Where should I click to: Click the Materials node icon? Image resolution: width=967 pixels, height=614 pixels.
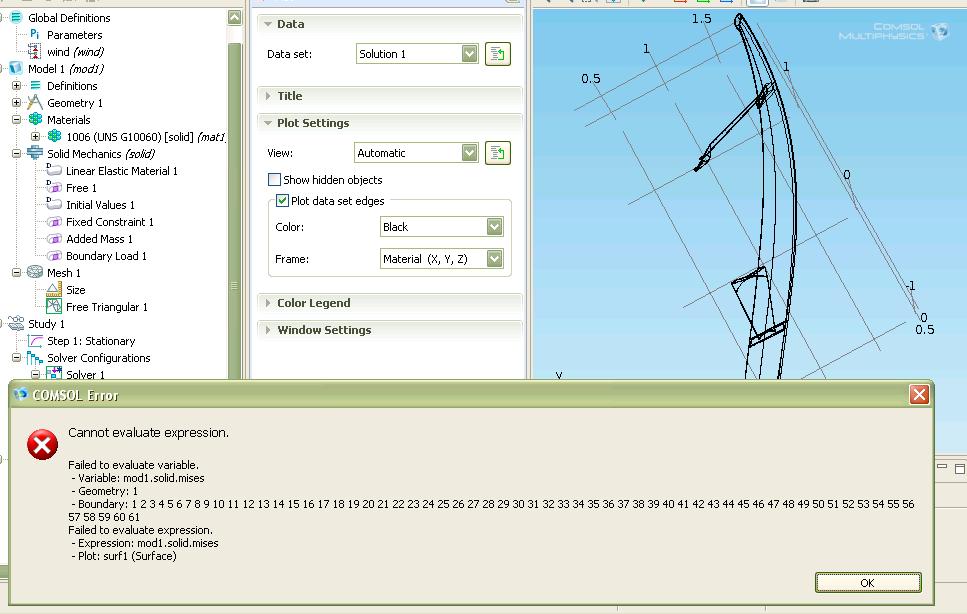pos(35,120)
